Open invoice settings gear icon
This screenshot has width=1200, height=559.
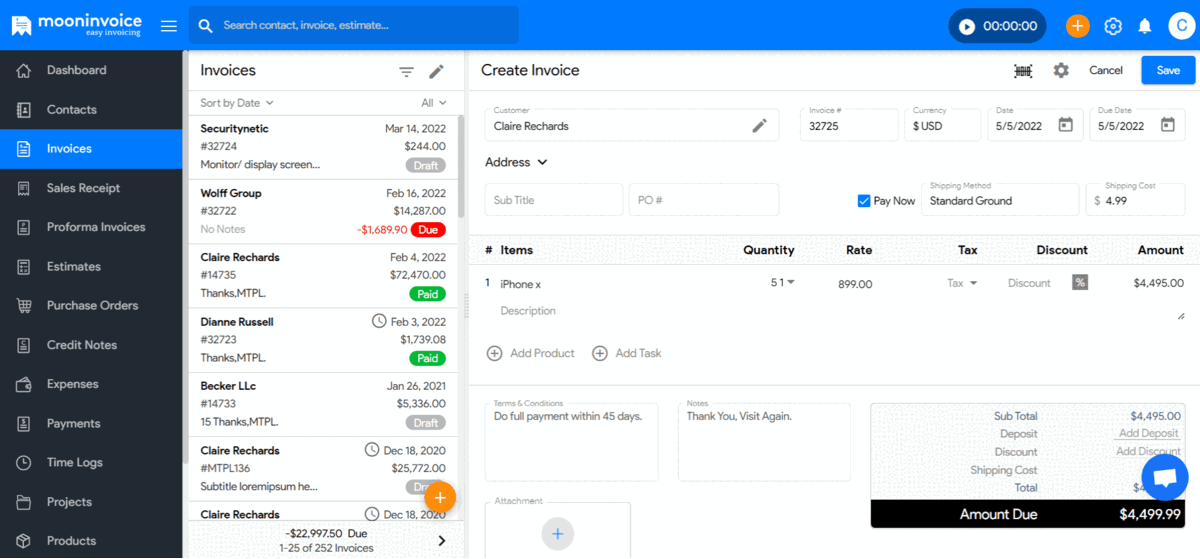click(x=1061, y=71)
